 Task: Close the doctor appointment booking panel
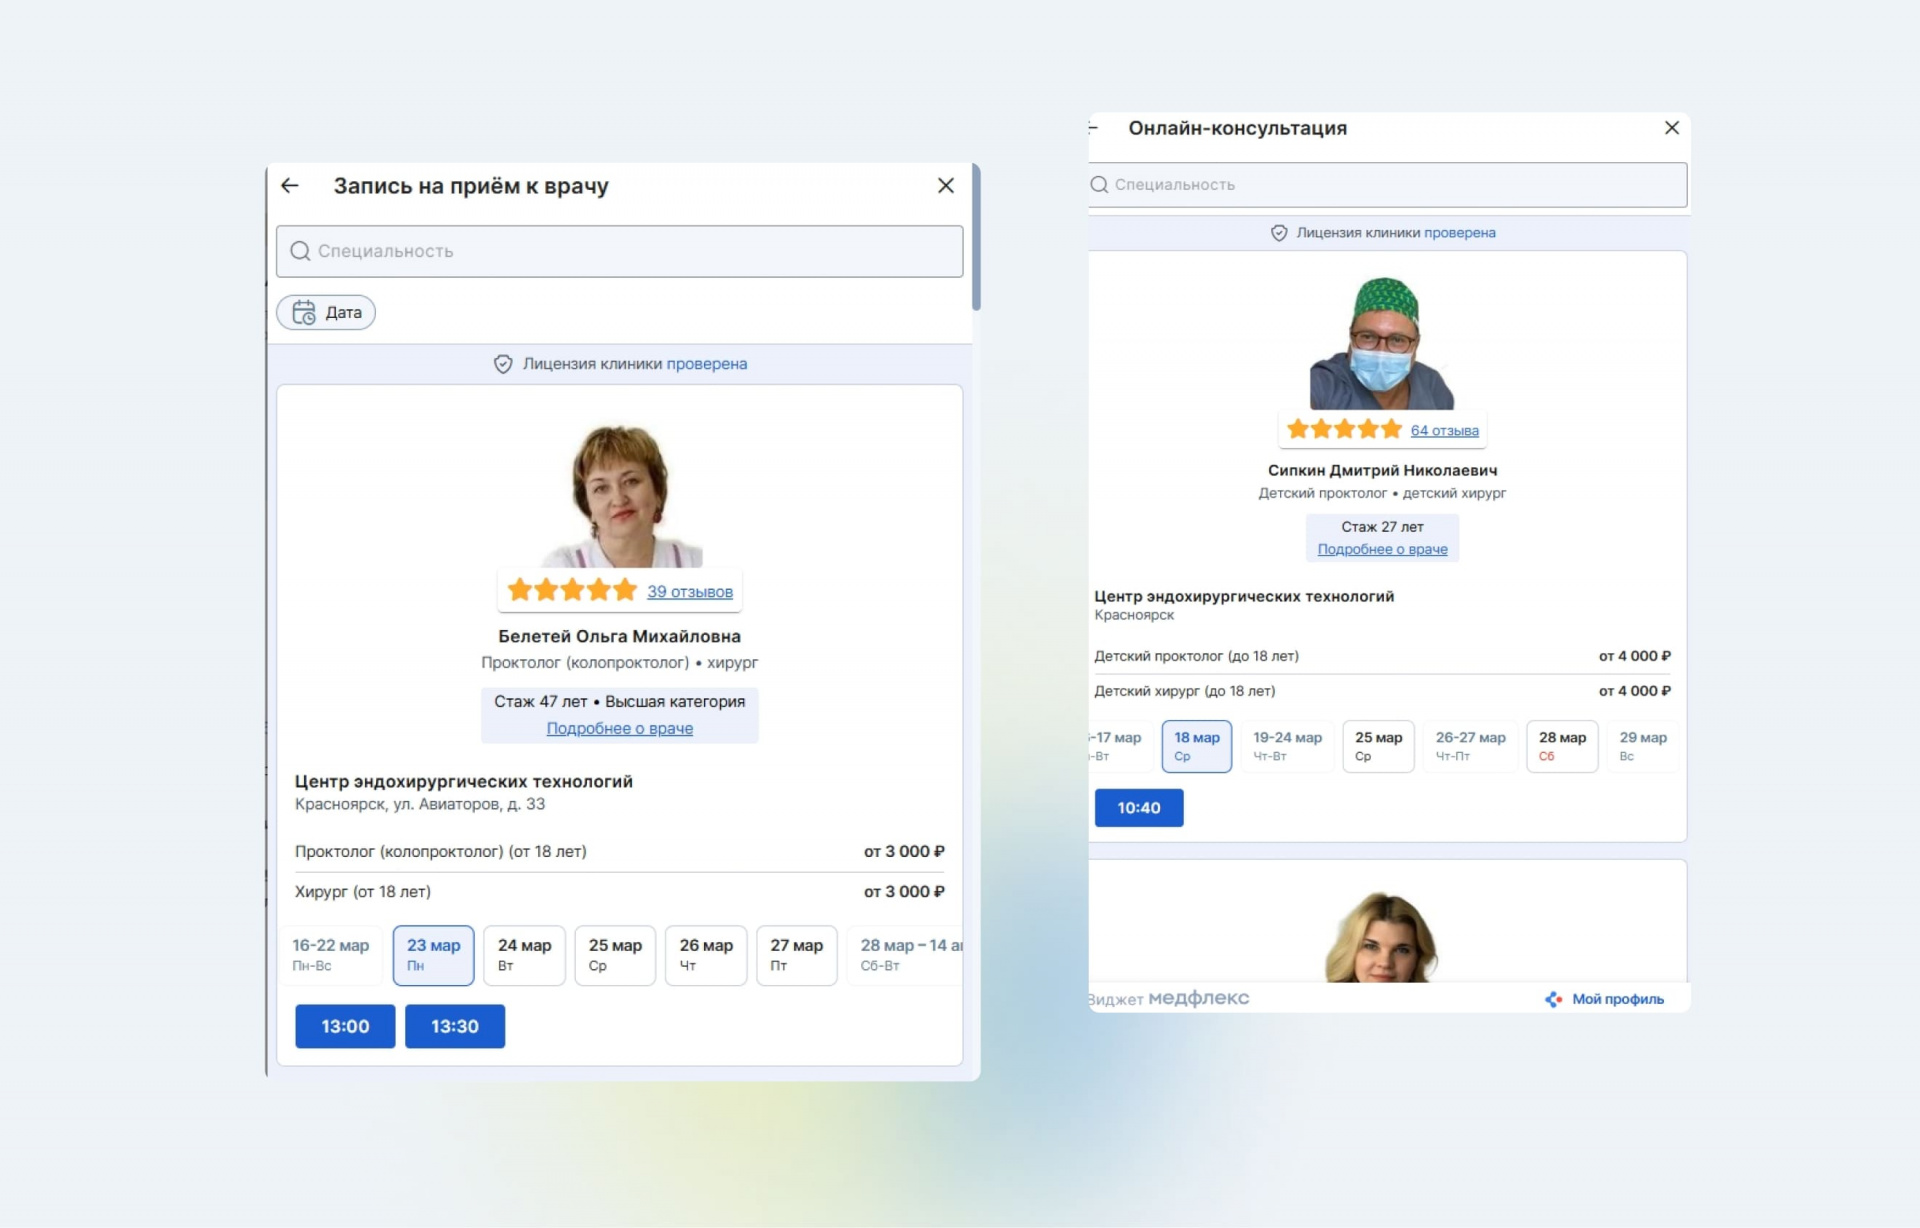tap(946, 186)
